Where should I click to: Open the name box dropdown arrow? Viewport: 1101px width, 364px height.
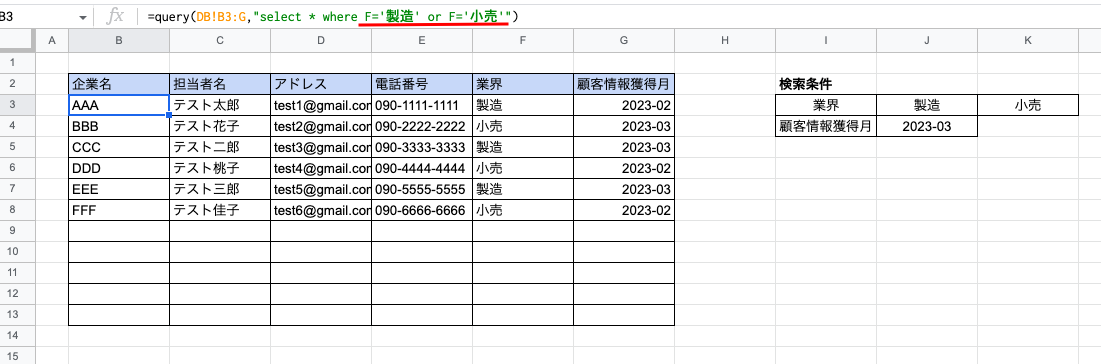84,17
